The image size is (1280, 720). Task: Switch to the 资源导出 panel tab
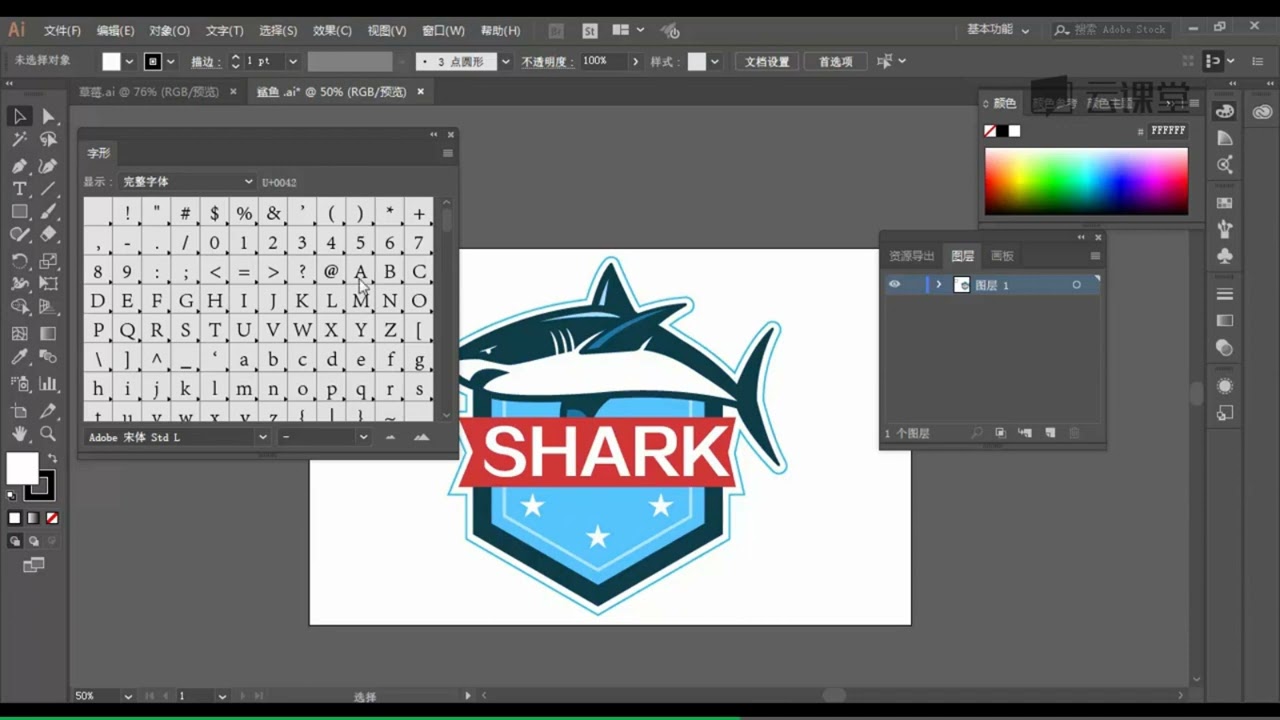(911, 256)
